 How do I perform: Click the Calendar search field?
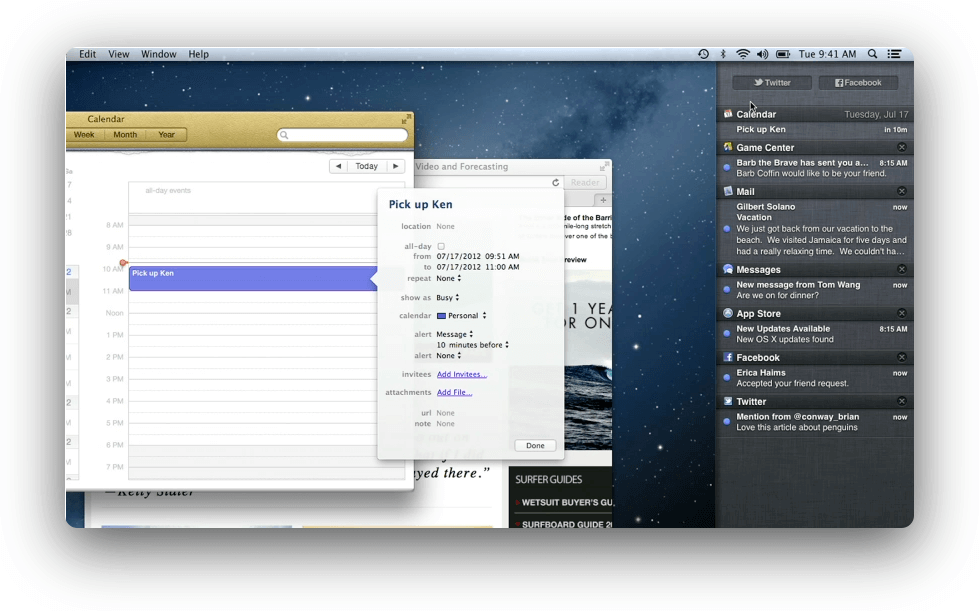[342, 135]
